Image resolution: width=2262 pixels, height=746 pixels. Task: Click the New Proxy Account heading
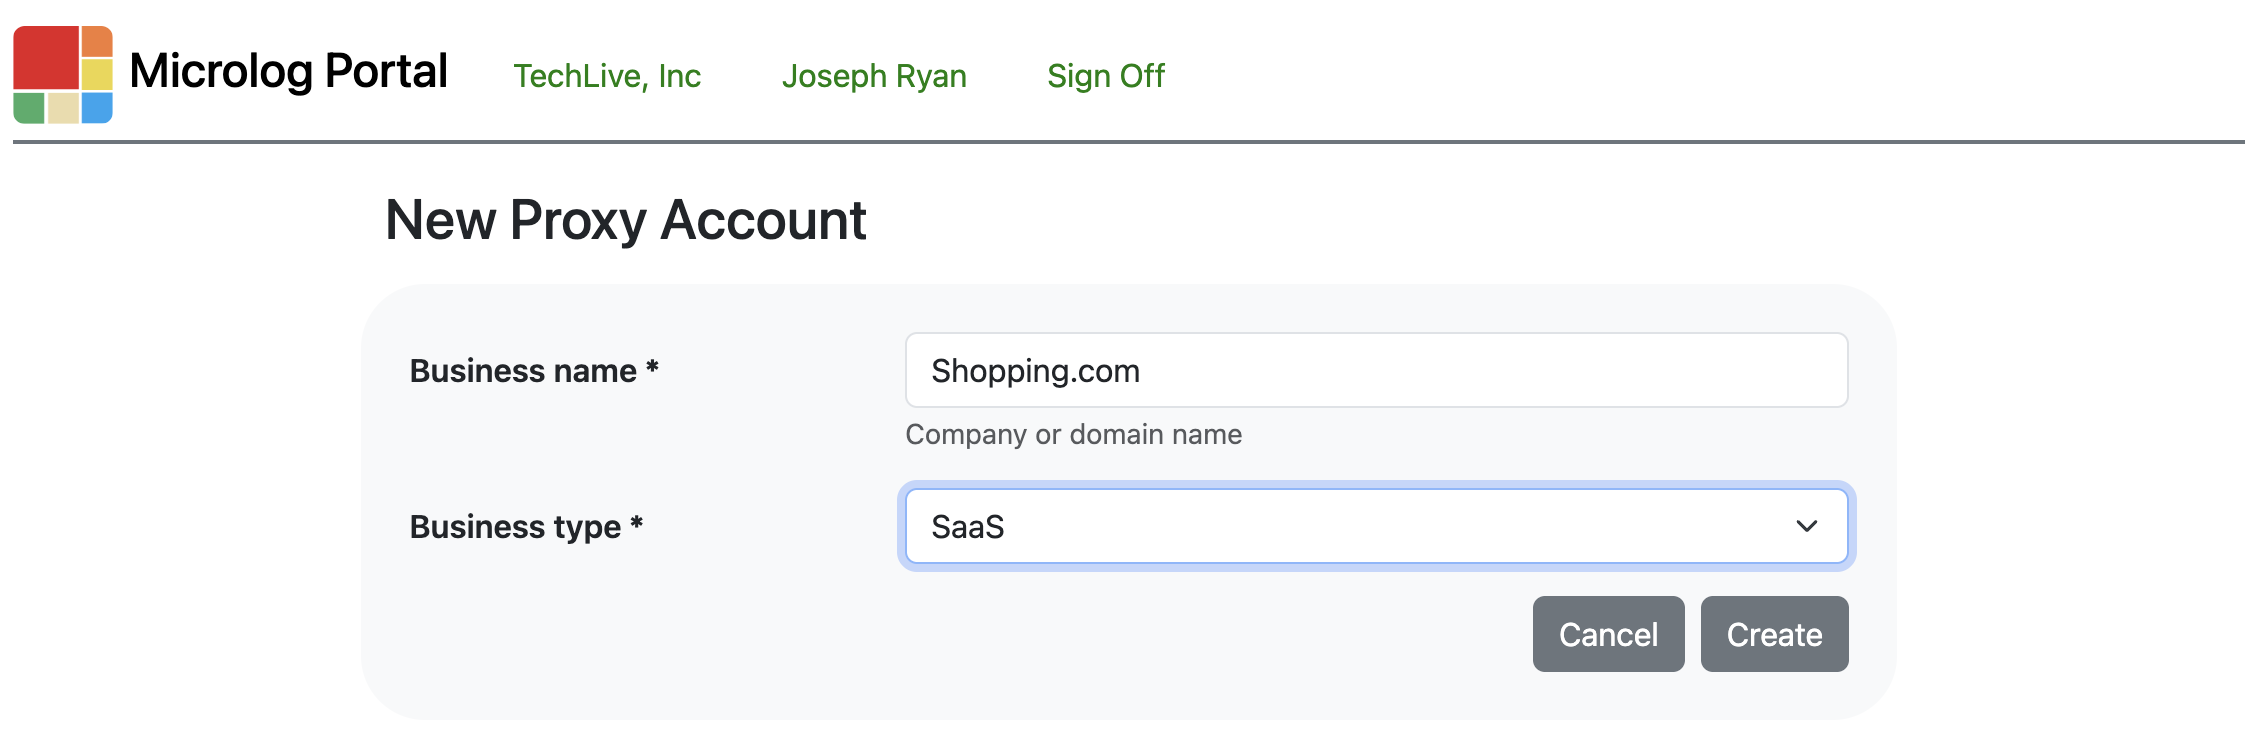[x=625, y=220]
